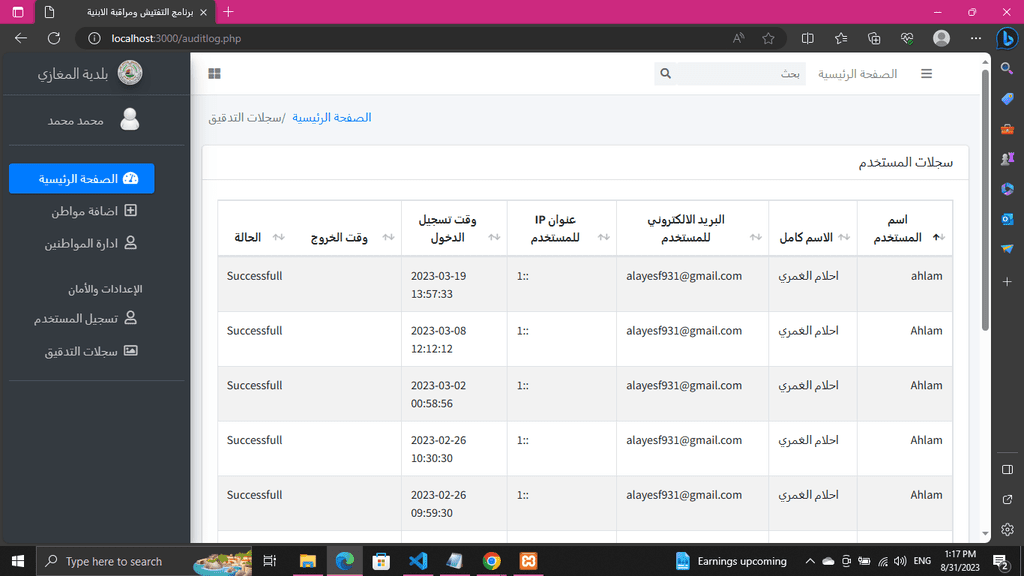Open split screen icon in toolbar

tap(807, 39)
